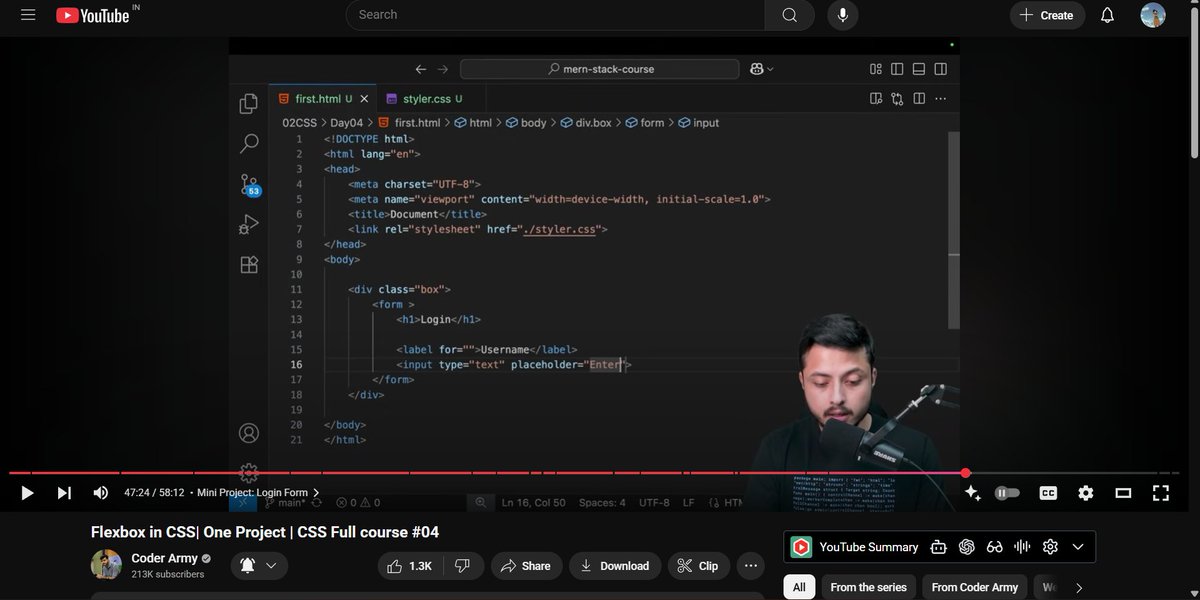Switch to theater mode
Screen dimensions: 1200x600
pyautogui.click(x=1122, y=492)
